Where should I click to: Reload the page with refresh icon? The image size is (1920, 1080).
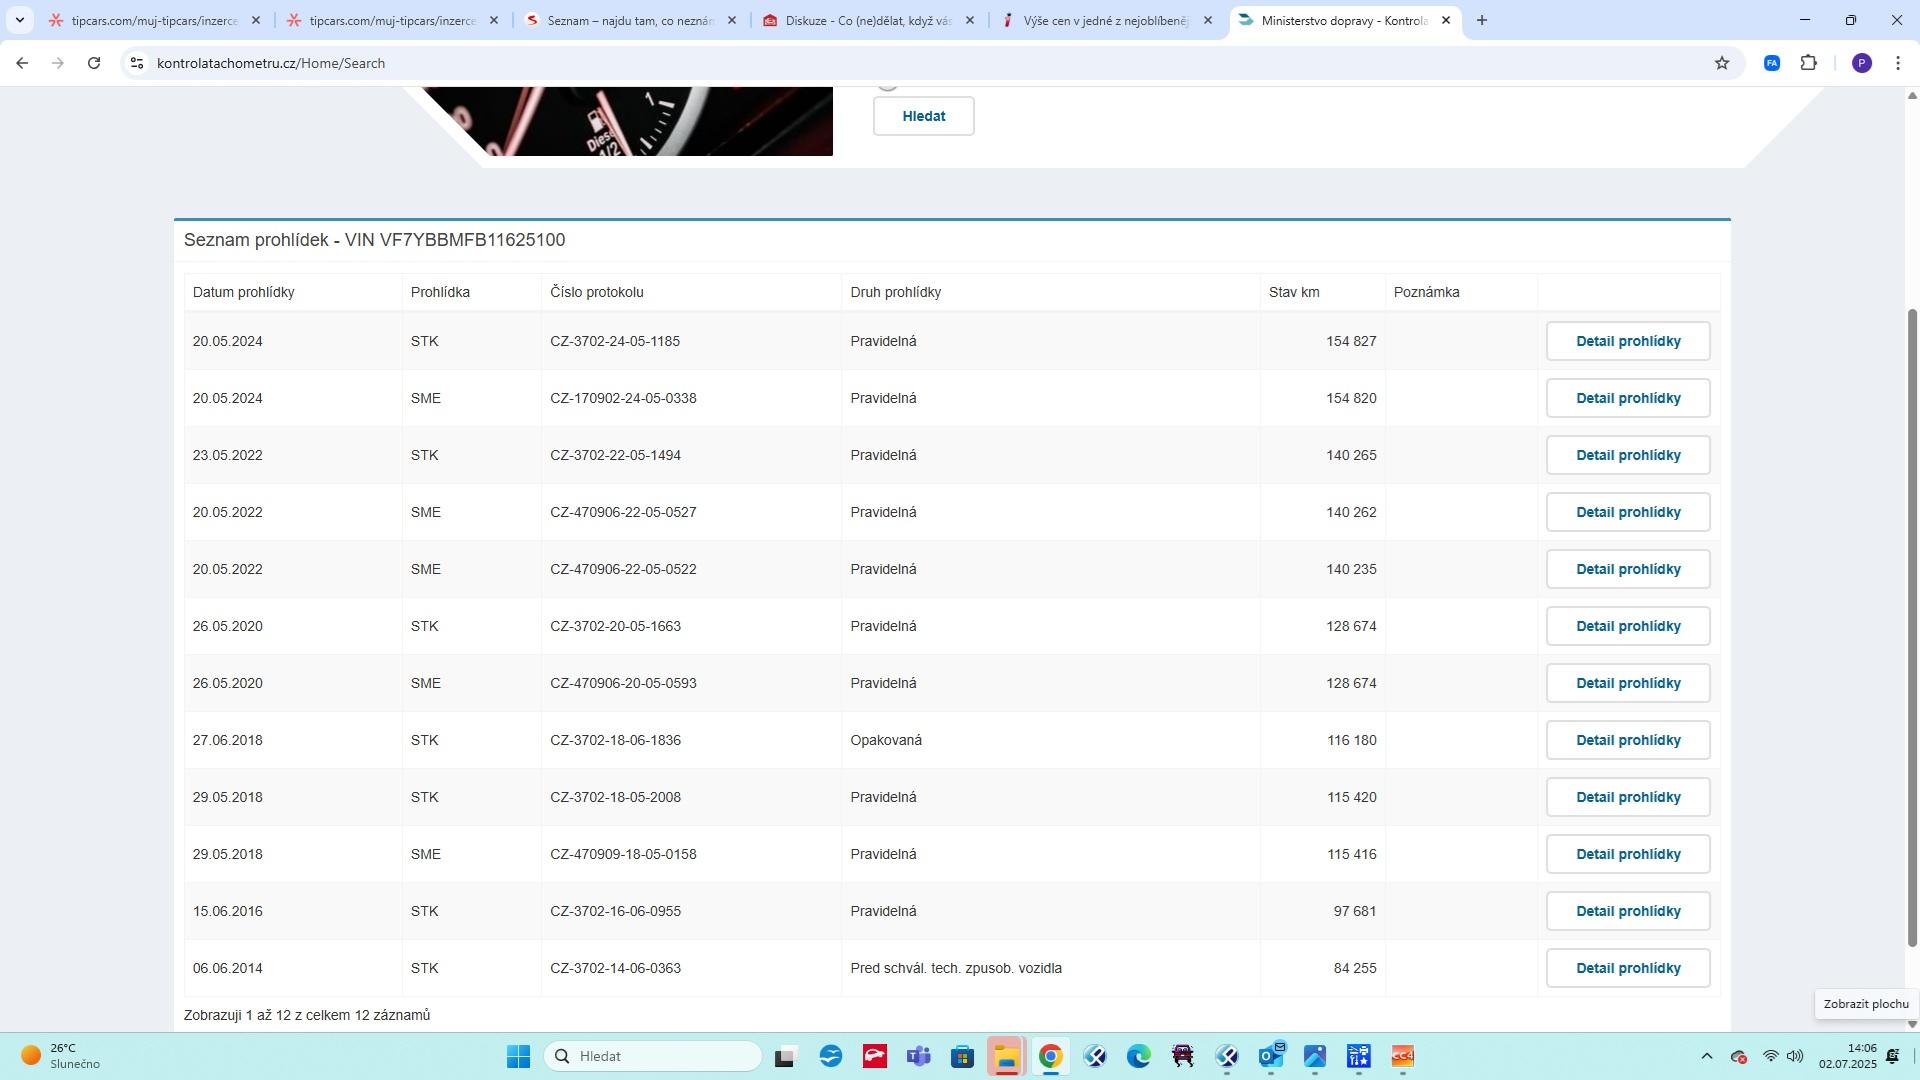94,63
